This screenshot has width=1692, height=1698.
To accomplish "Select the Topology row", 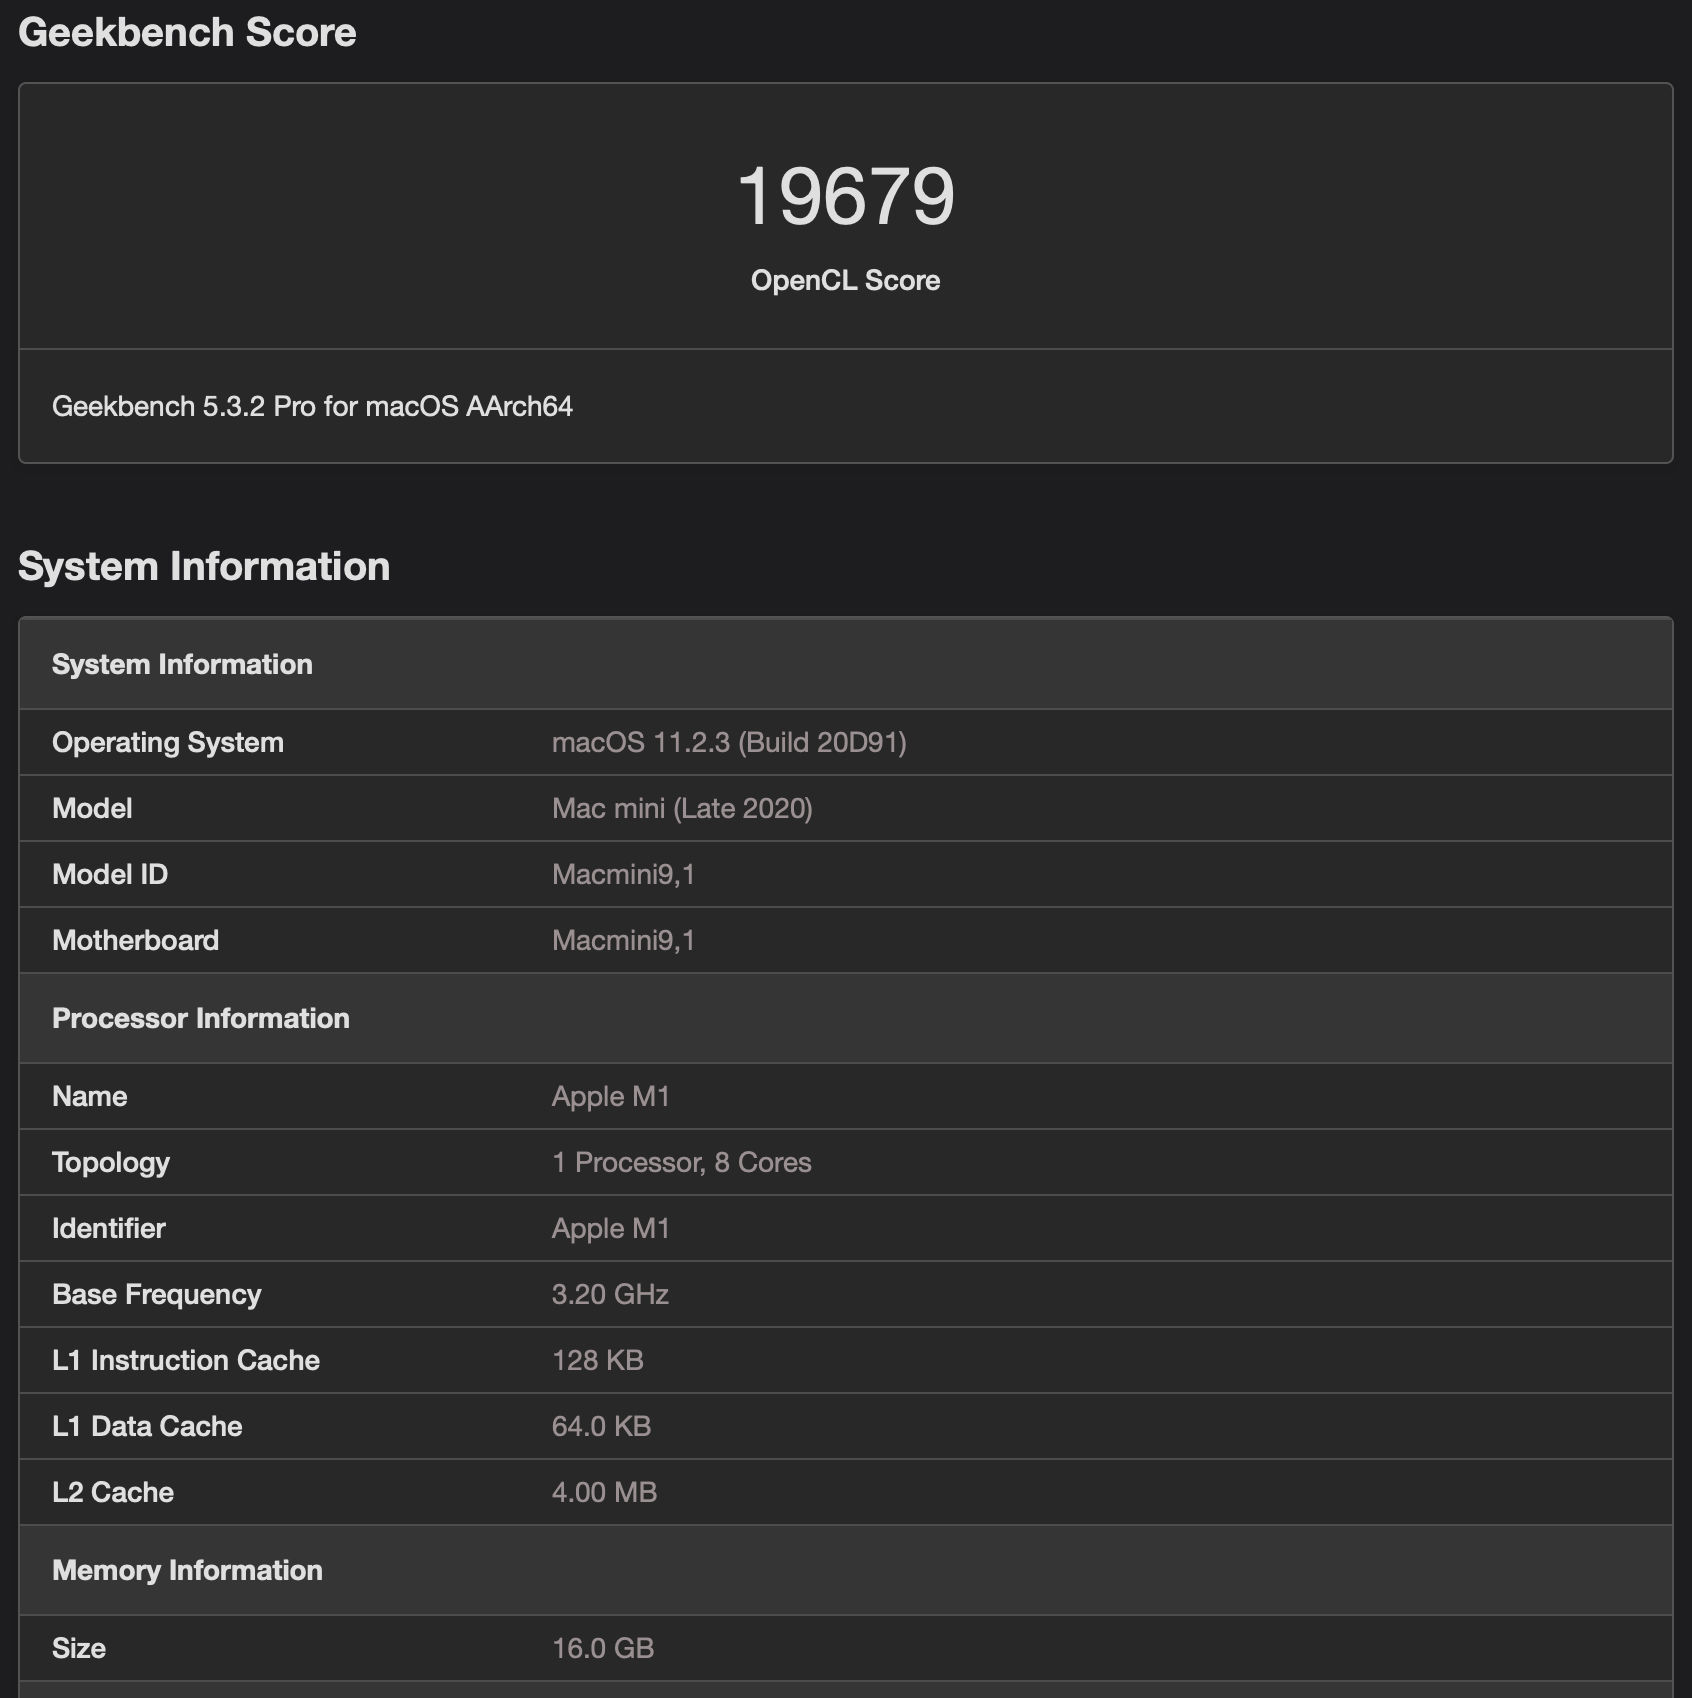I will 110,1162.
